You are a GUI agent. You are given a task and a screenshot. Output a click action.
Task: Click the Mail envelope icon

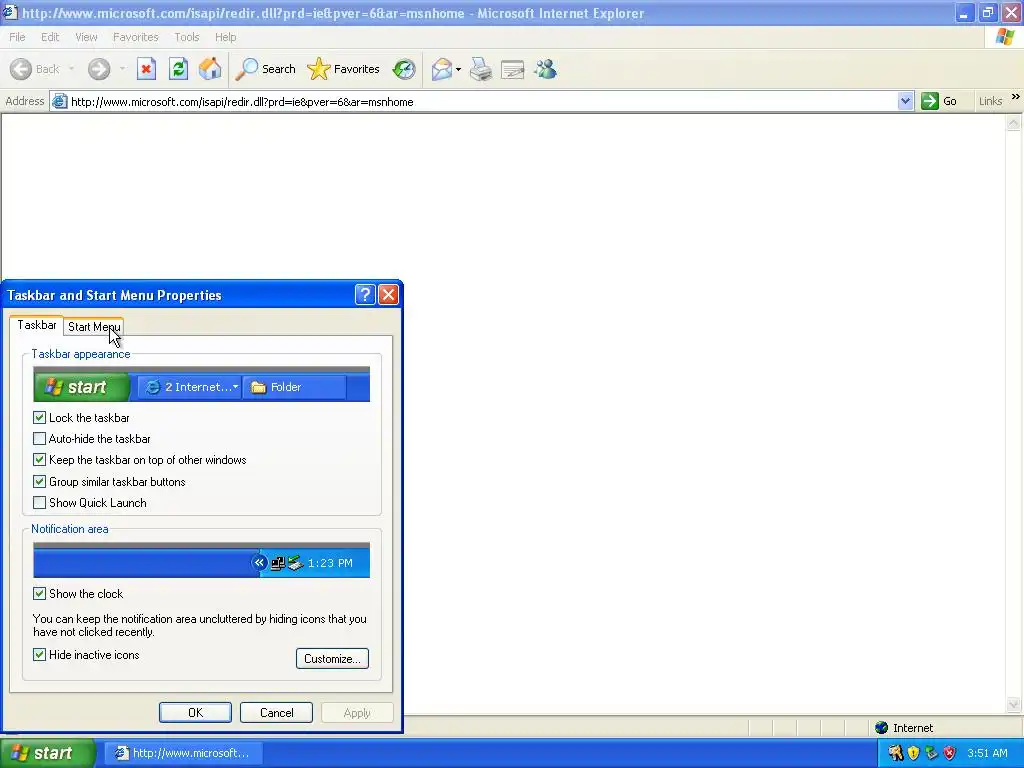tap(442, 69)
